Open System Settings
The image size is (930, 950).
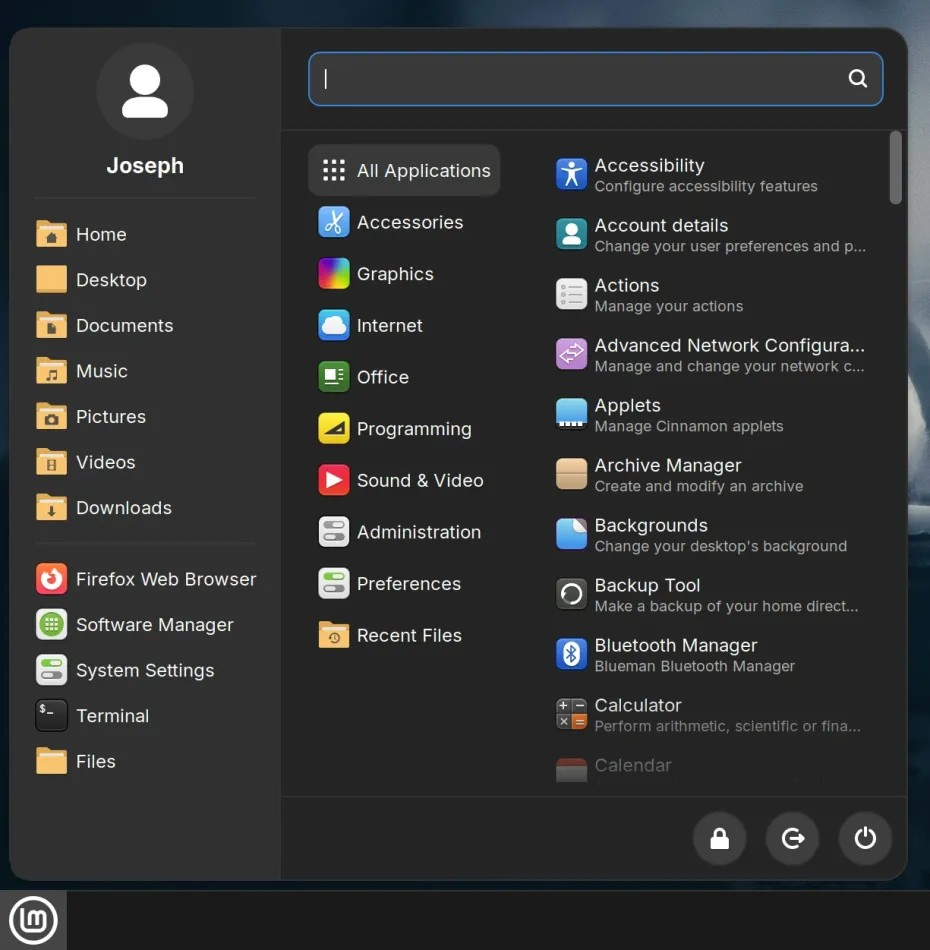145,670
